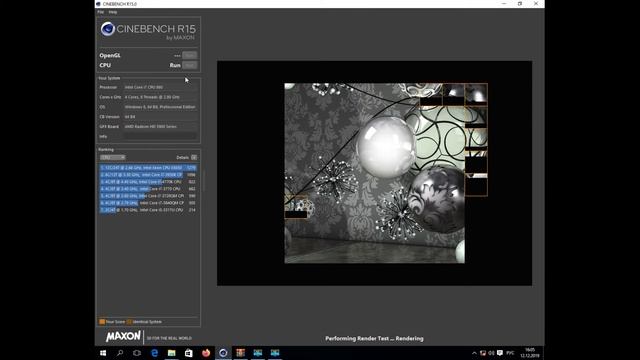Click the РУС language indicator
Viewport: 640px width, 360px height.
pos(510,353)
